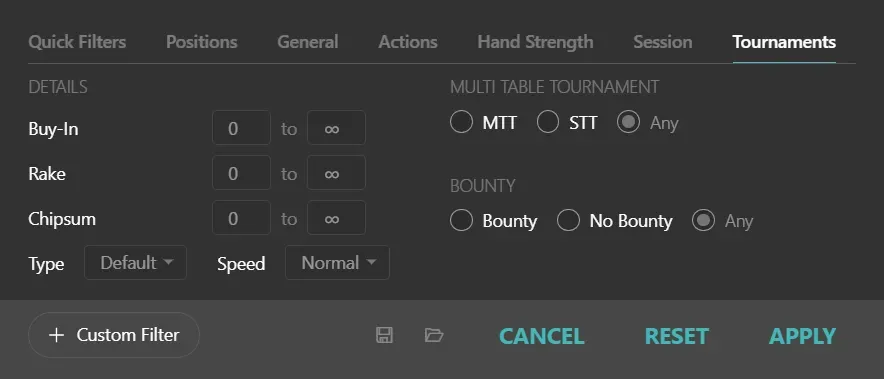Switch to the Session tab
The height and width of the screenshot is (379, 884).
point(662,42)
